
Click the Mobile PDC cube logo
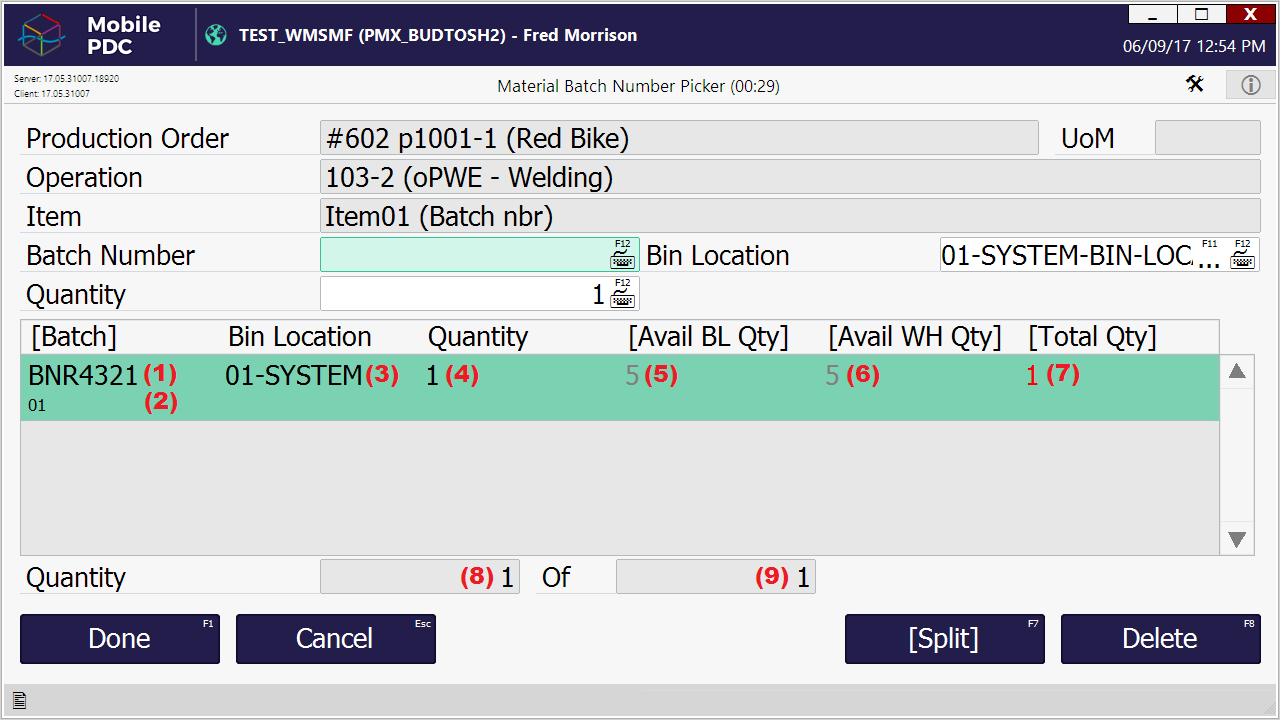click(43, 35)
